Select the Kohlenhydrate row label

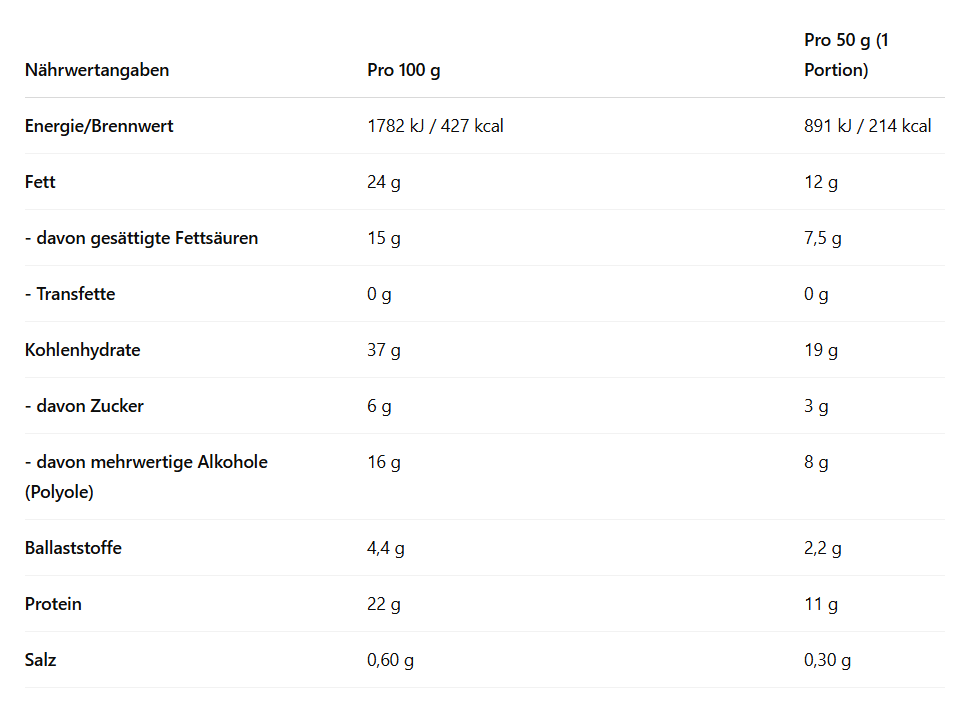pyautogui.click(x=82, y=350)
